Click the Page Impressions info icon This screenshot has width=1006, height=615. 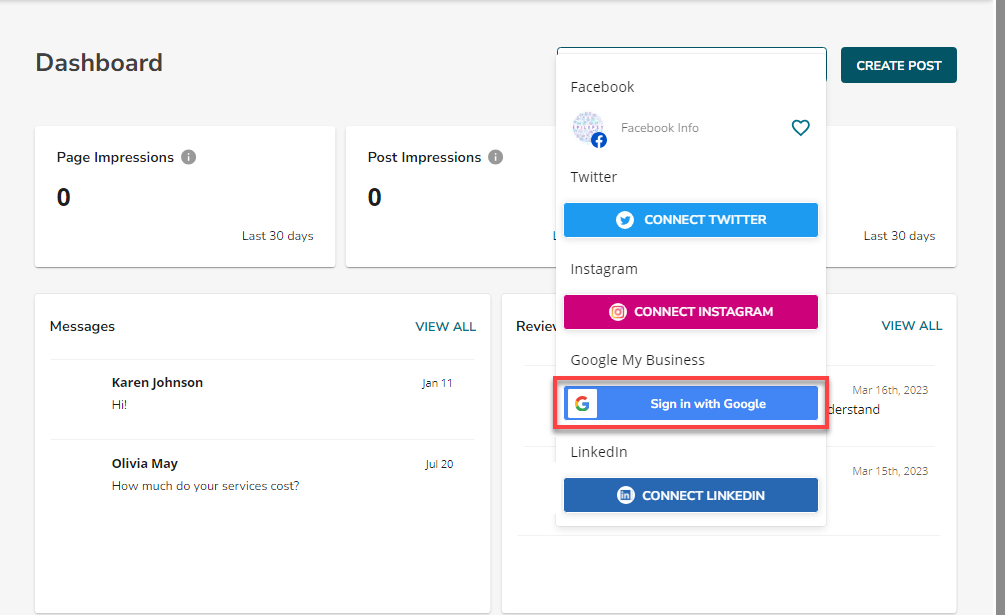click(188, 157)
